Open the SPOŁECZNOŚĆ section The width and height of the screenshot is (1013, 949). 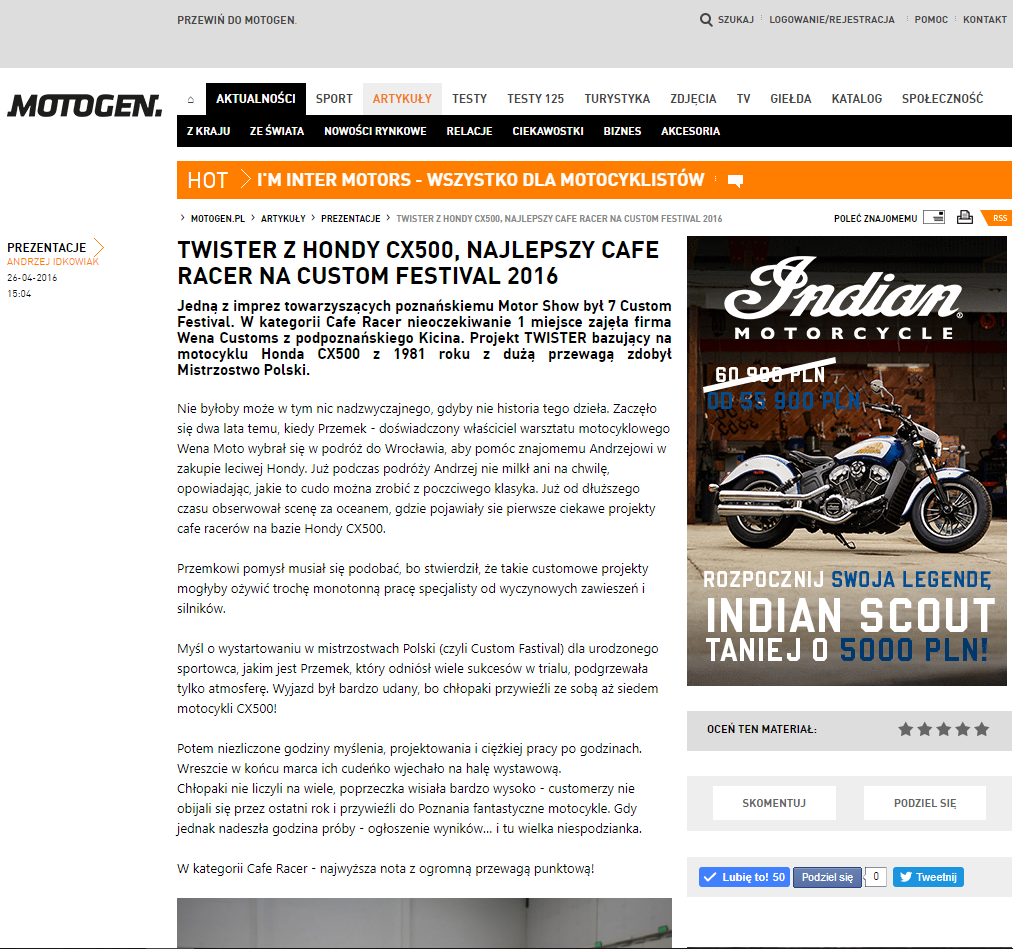pyautogui.click(x=943, y=99)
